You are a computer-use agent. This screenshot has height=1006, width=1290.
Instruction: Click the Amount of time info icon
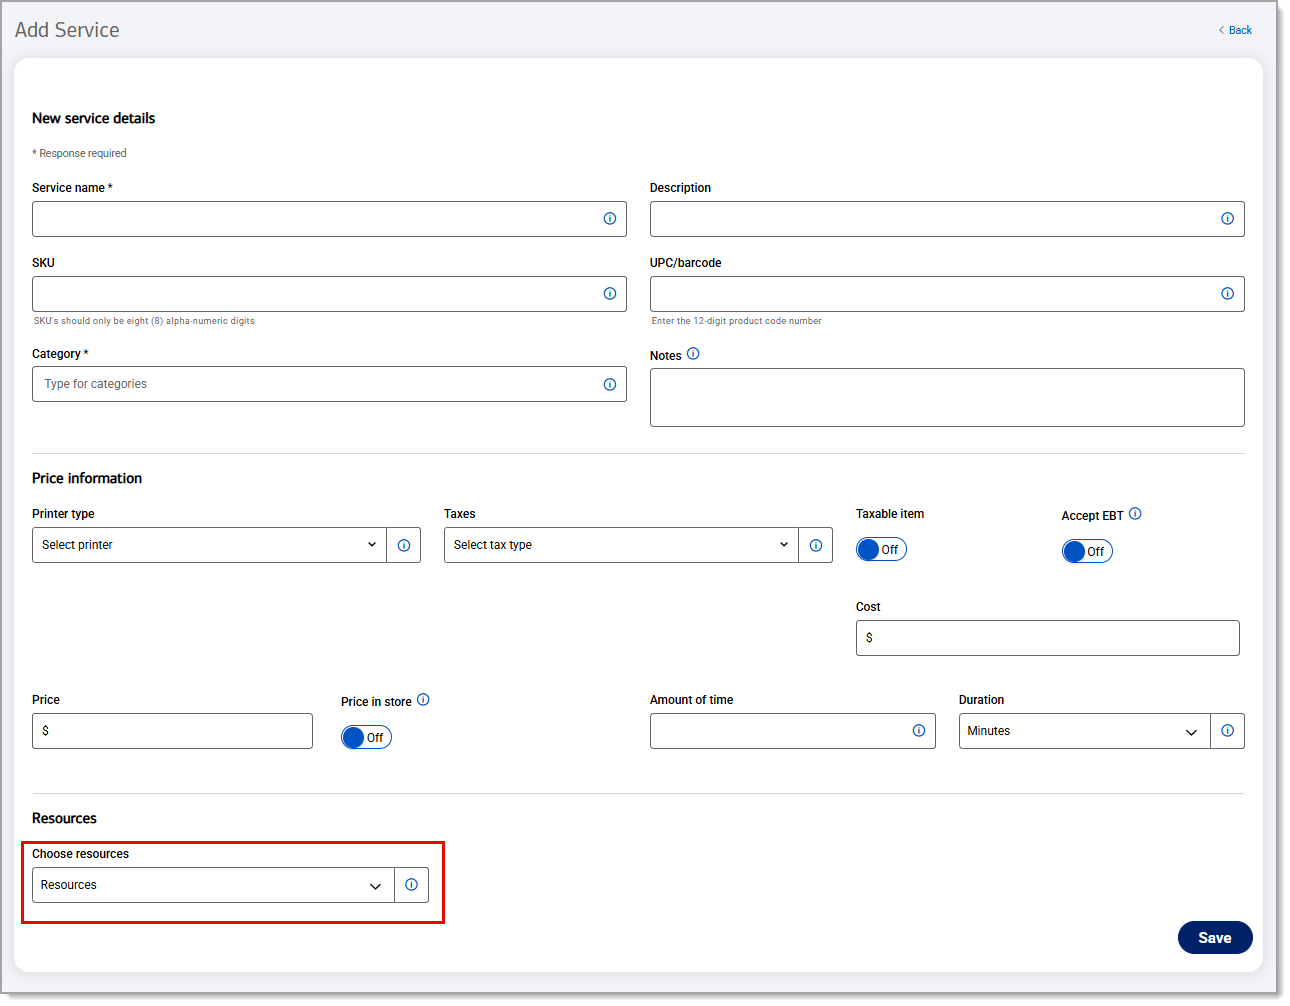(x=919, y=731)
